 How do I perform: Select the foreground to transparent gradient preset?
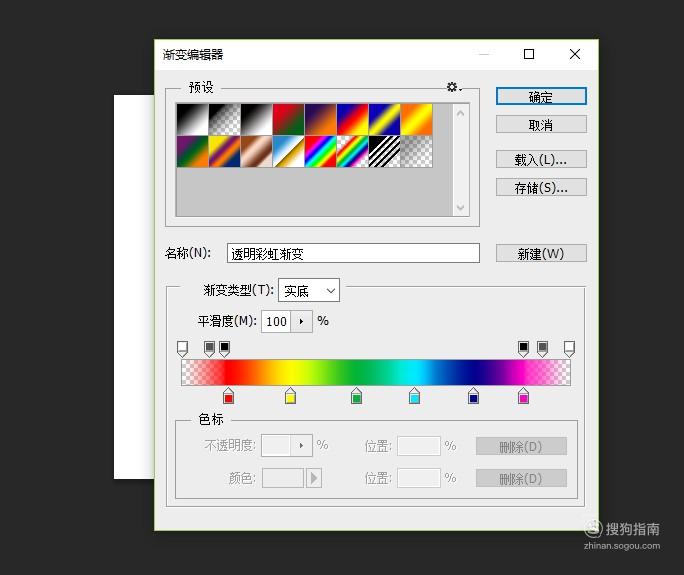coord(225,119)
